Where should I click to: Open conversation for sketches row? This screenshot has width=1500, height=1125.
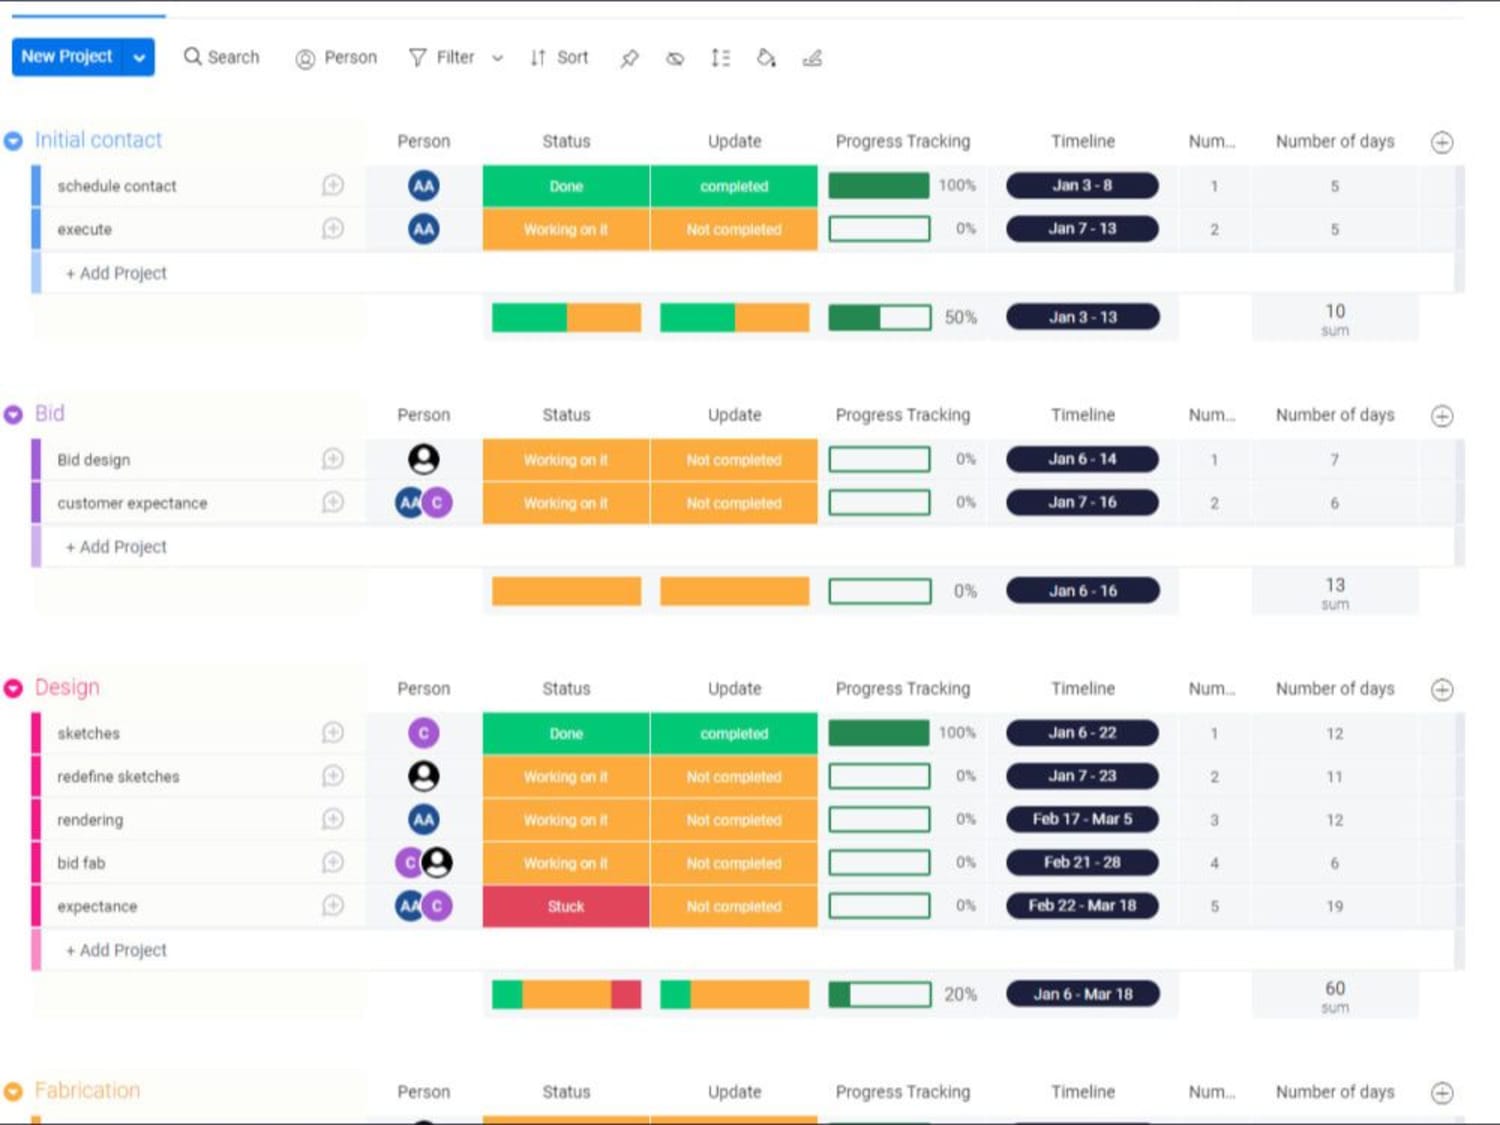[x=333, y=733]
